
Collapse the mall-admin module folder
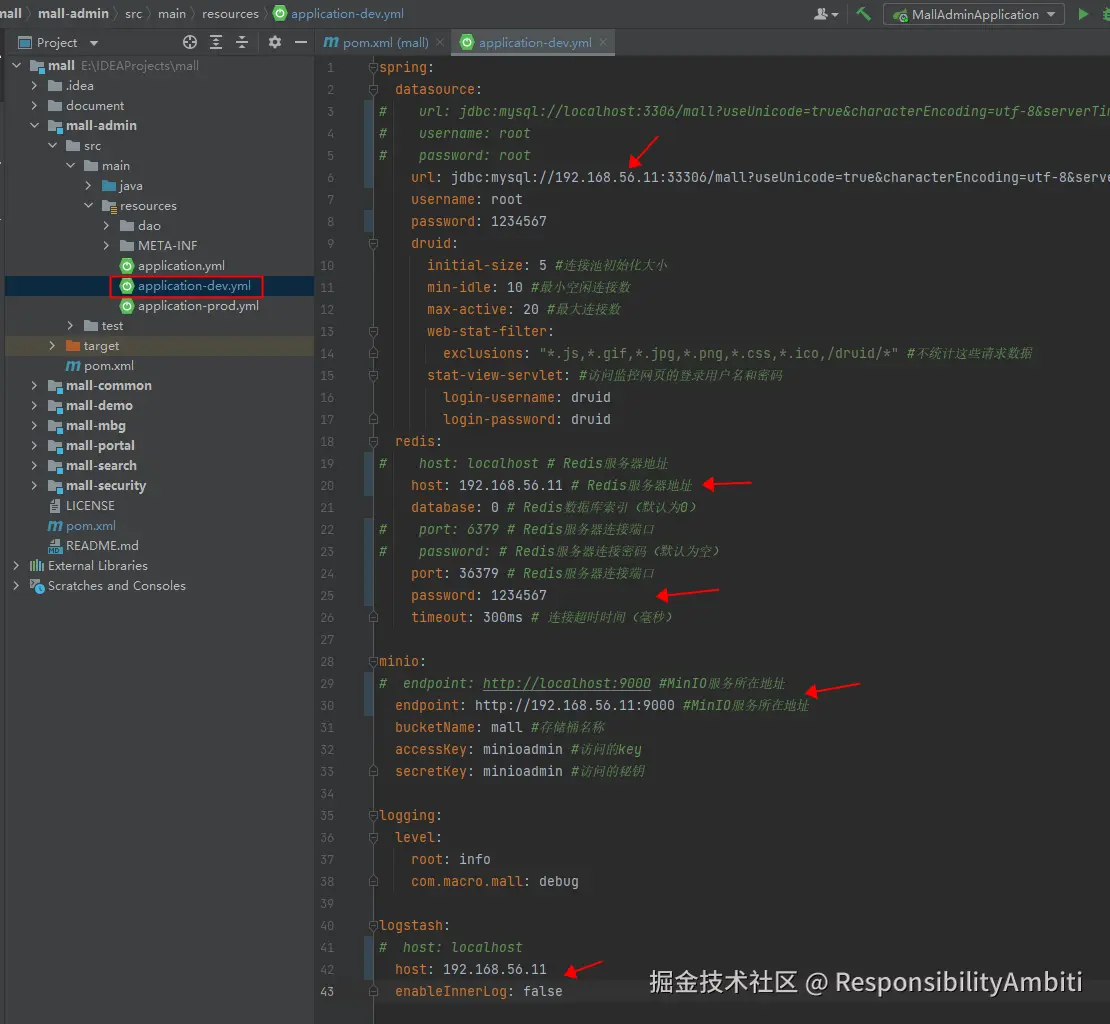34,126
